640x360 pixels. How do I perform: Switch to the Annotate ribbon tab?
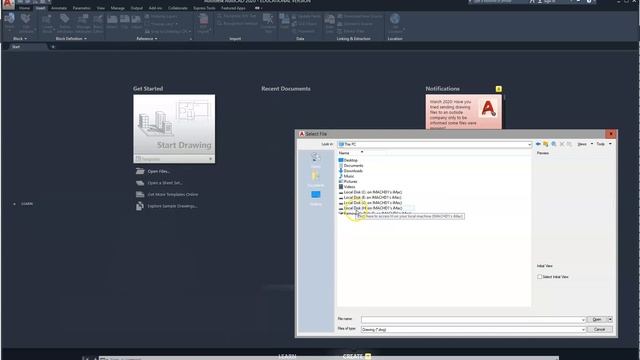59,8
